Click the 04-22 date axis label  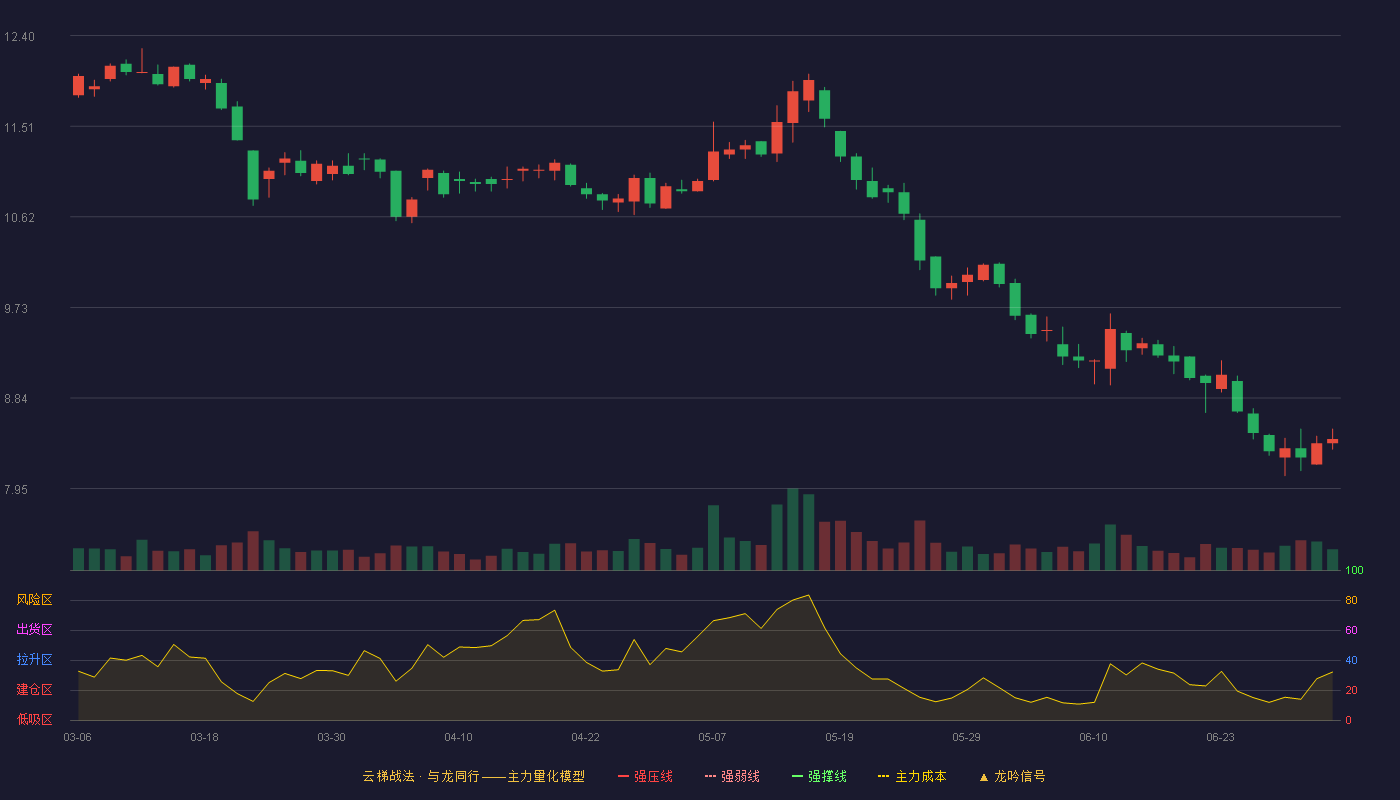[585, 737]
